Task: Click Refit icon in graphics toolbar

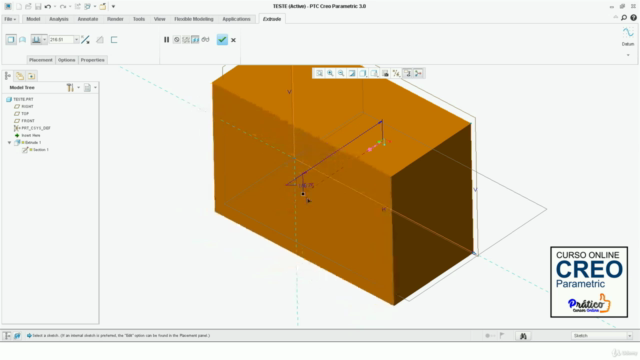Action: click(320, 73)
